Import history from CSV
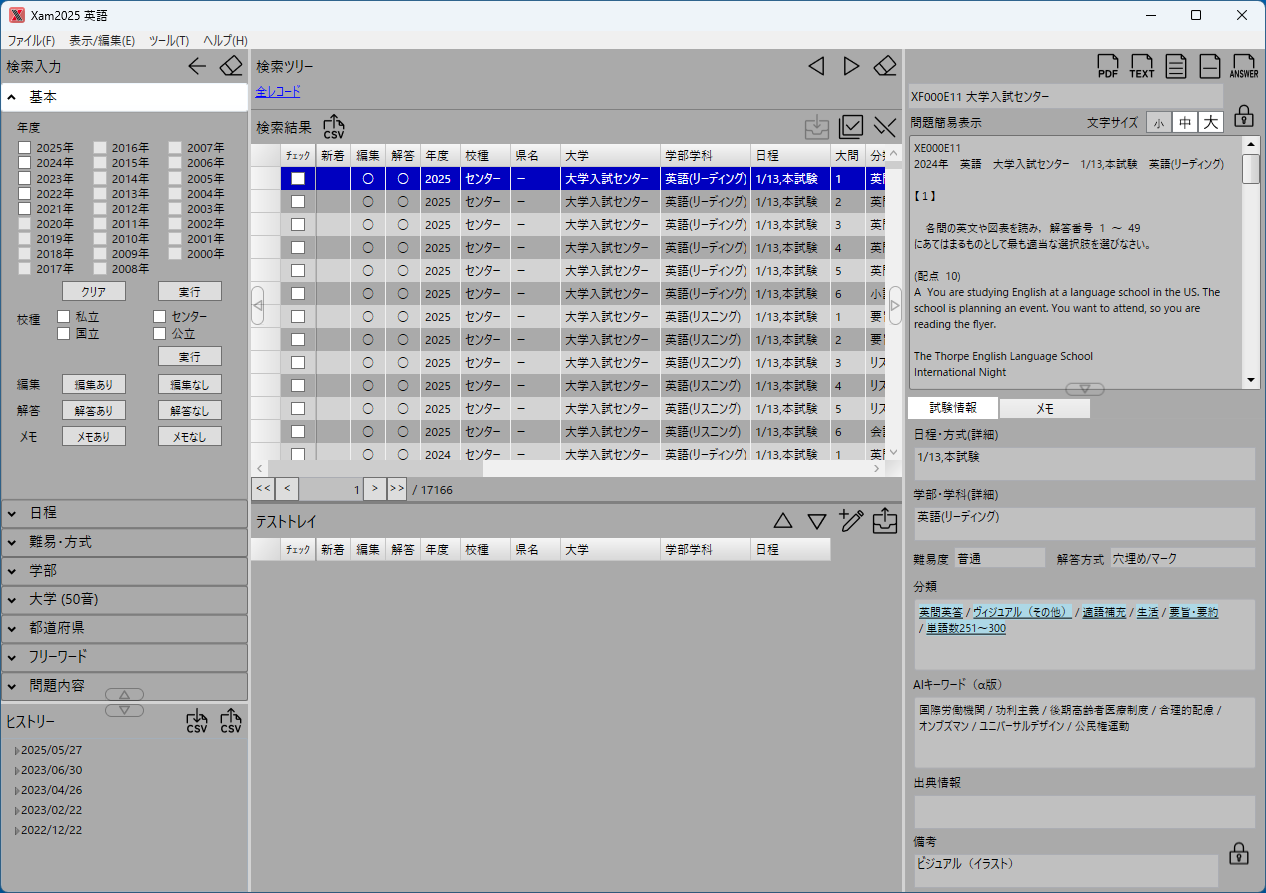1266x893 pixels. pyautogui.click(x=197, y=721)
